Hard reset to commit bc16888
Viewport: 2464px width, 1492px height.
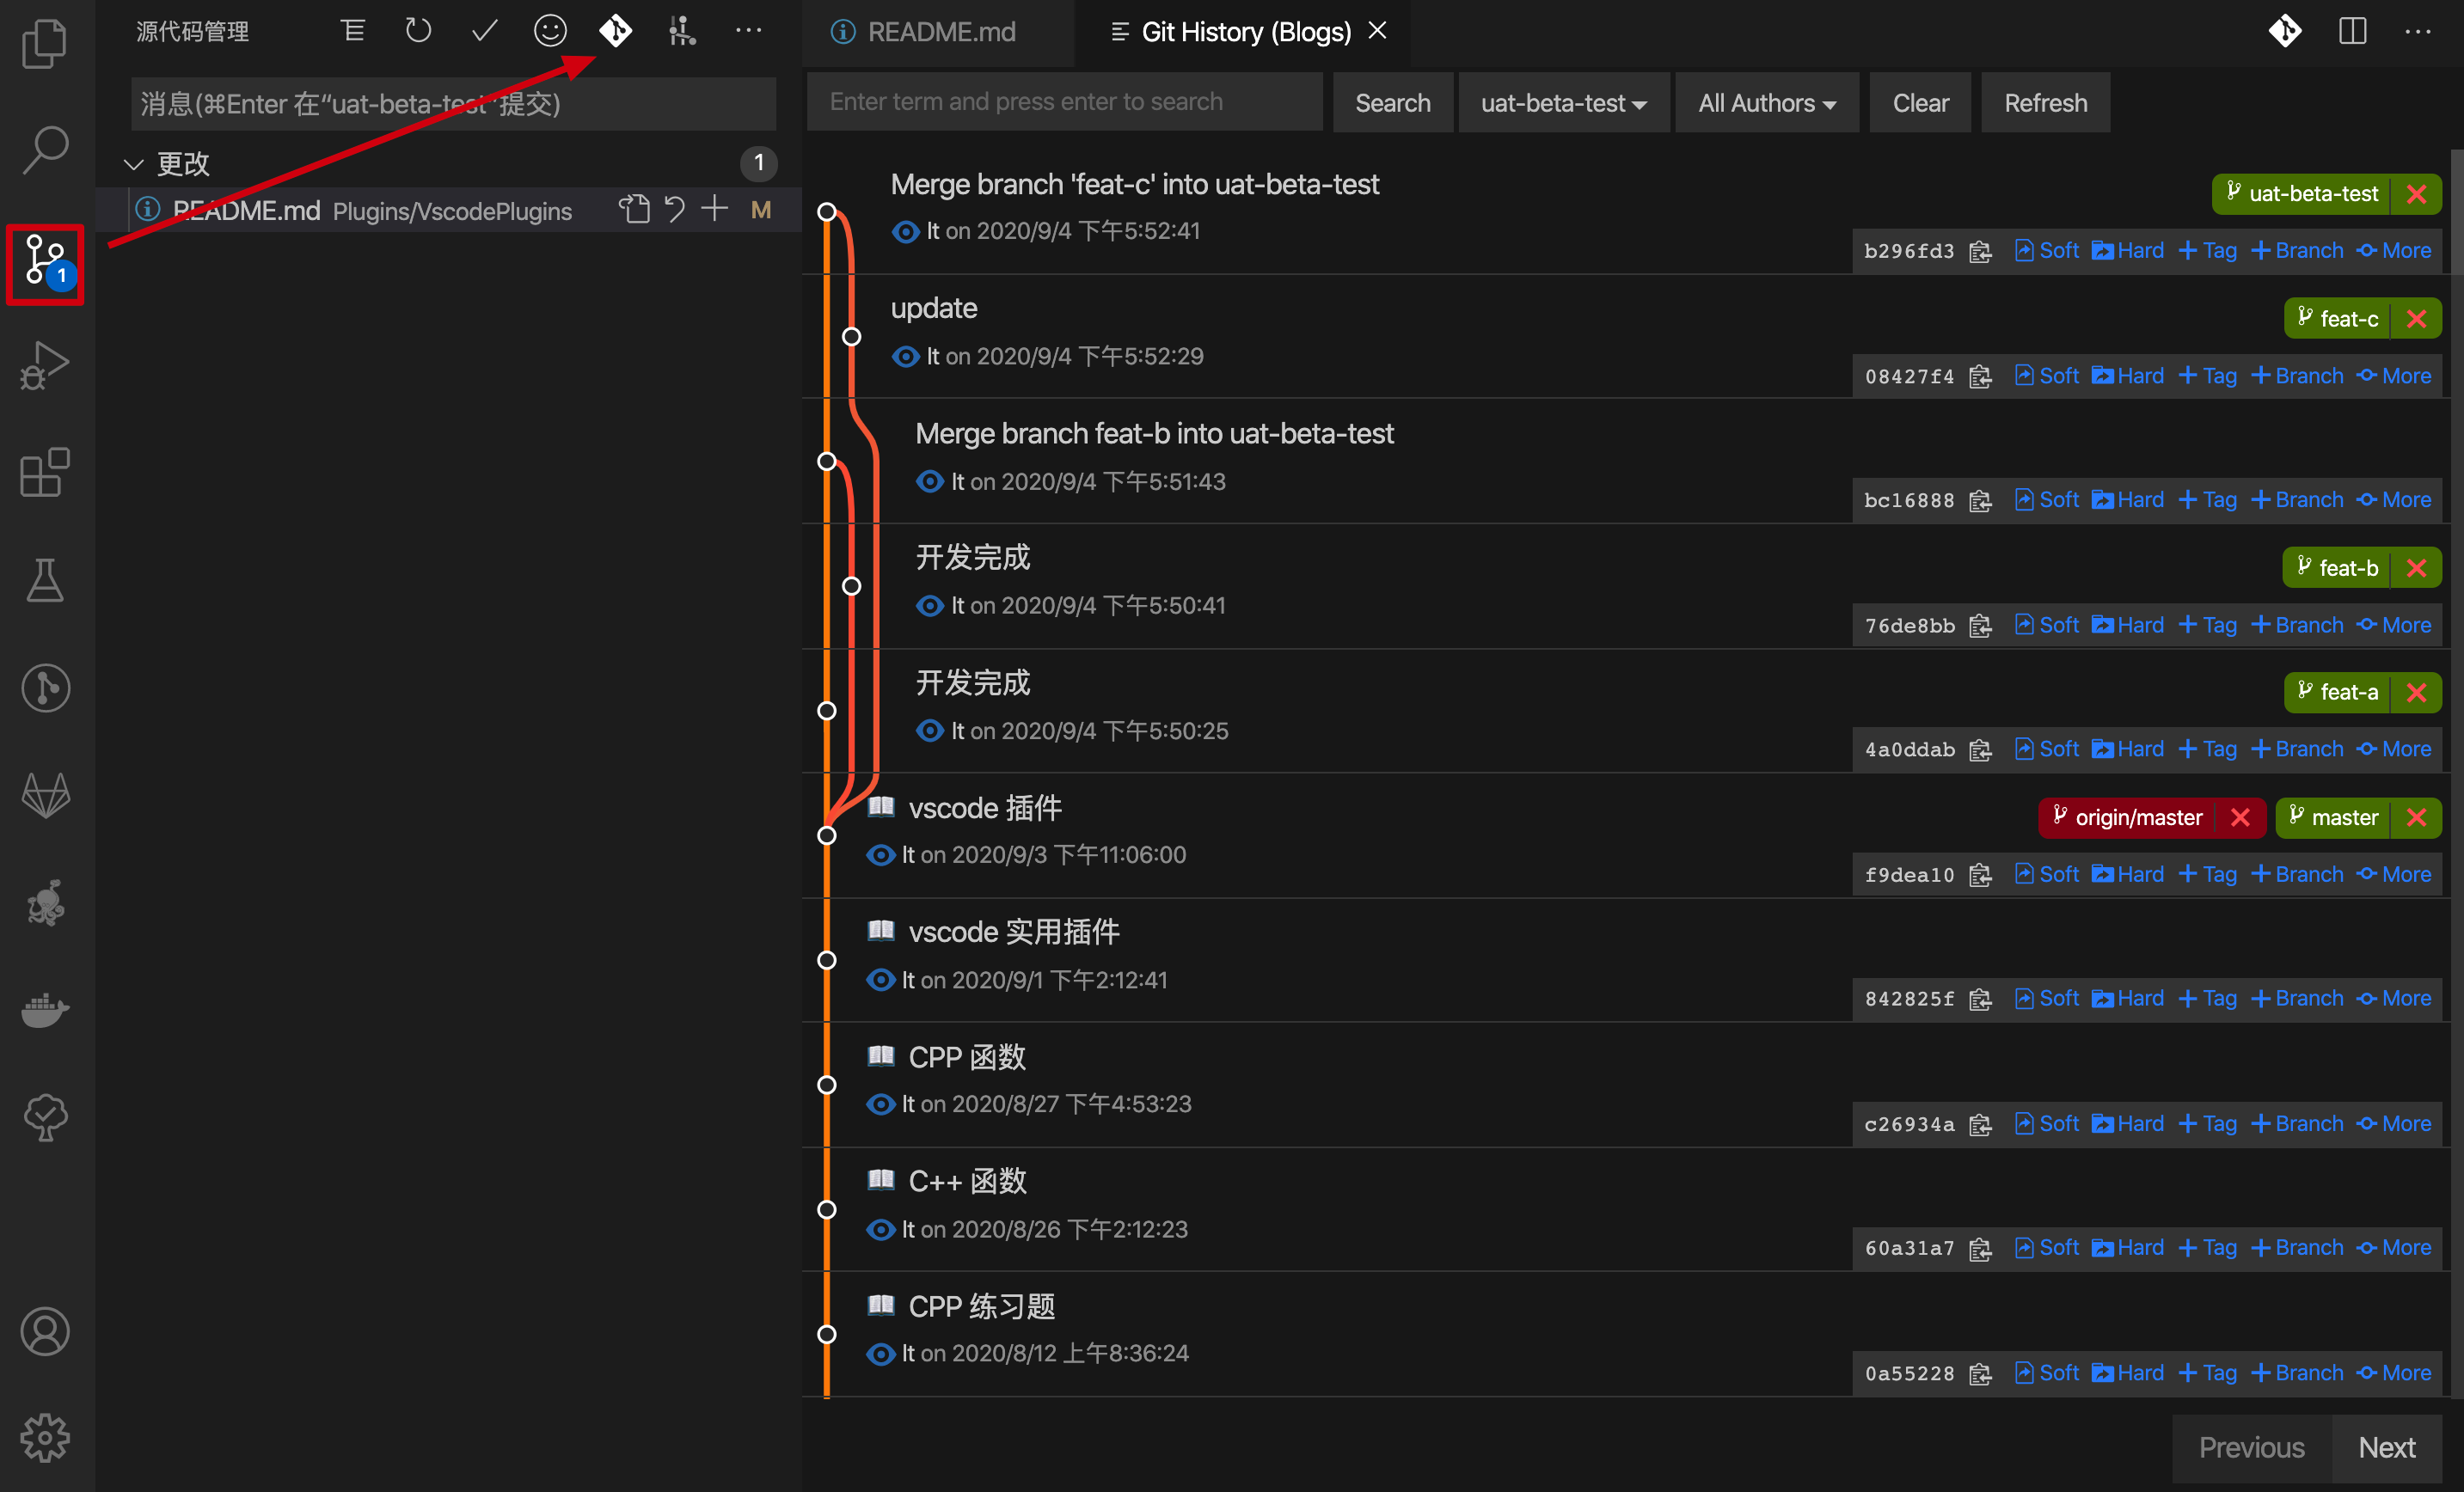point(2128,499)
